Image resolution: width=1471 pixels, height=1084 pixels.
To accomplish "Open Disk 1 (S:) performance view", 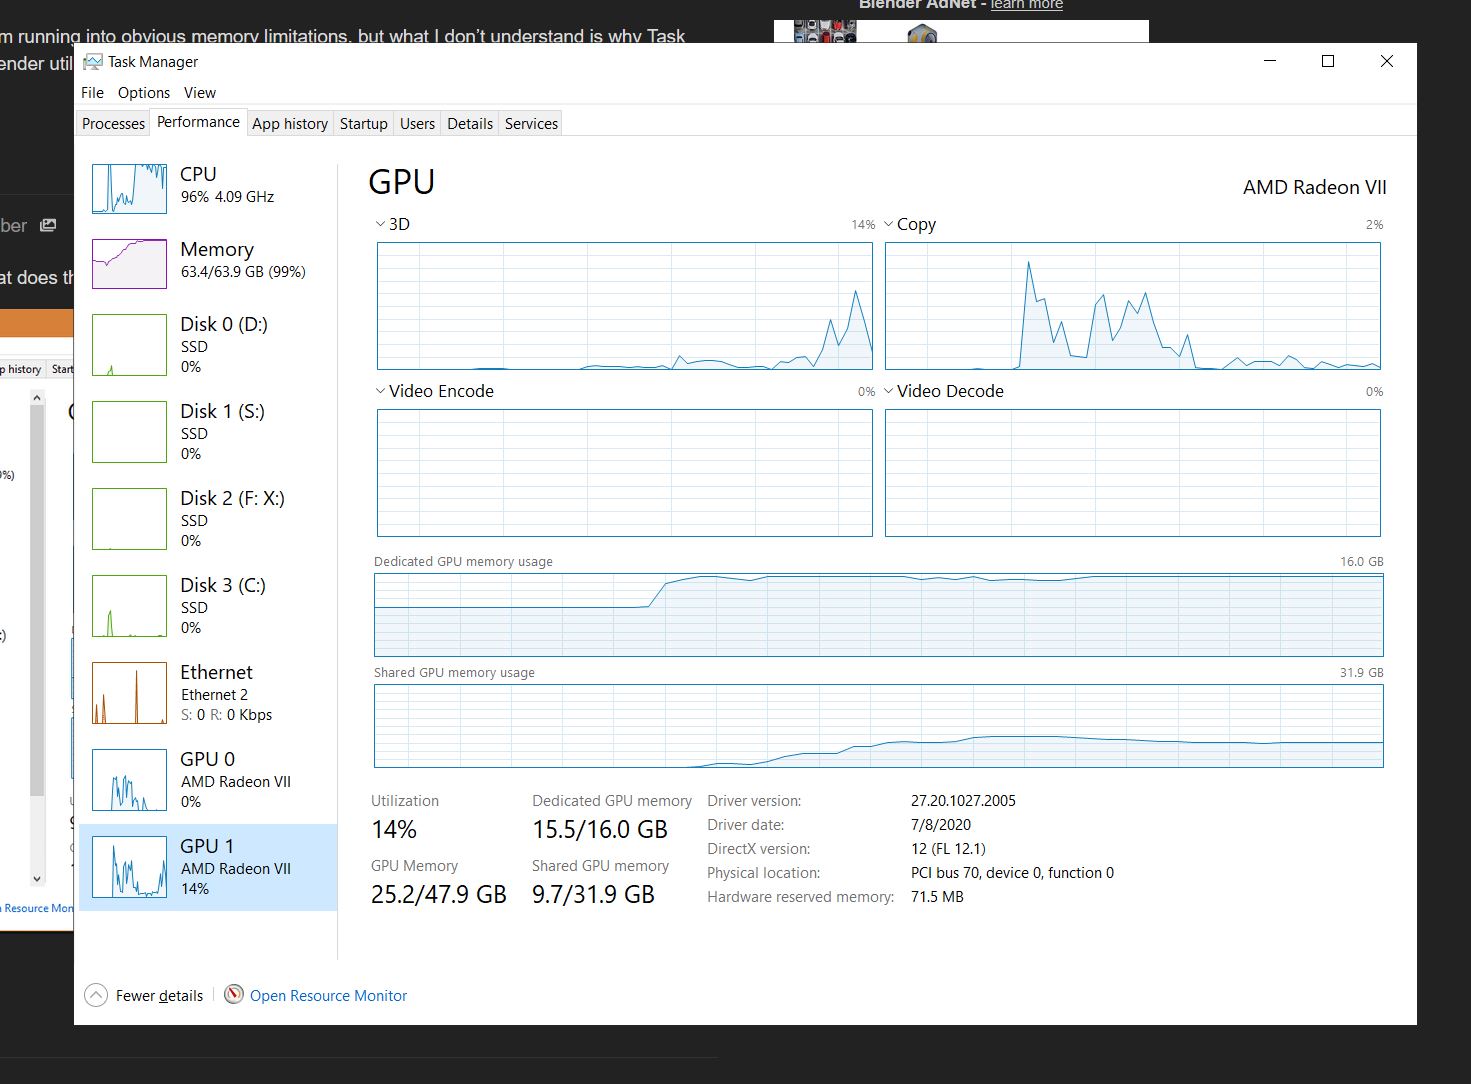I will tap(208, 432).
